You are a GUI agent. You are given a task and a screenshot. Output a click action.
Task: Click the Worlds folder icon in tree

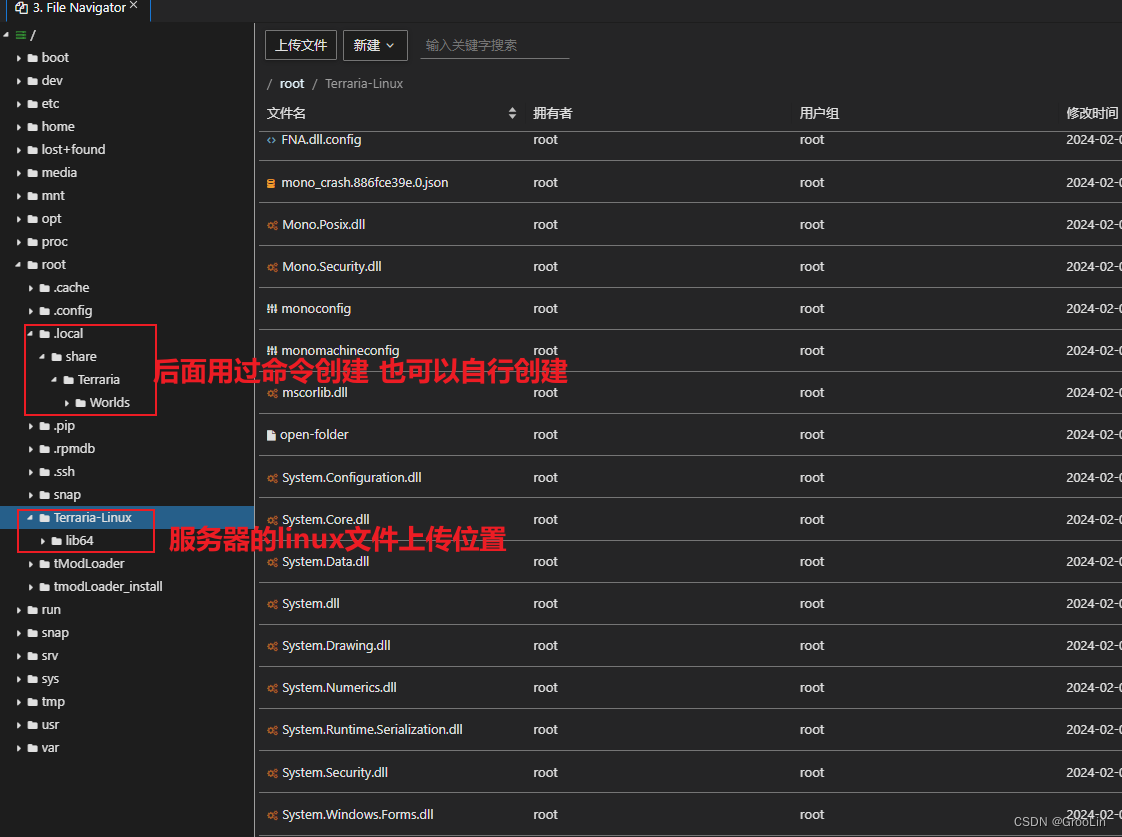[x=80, y=403]
